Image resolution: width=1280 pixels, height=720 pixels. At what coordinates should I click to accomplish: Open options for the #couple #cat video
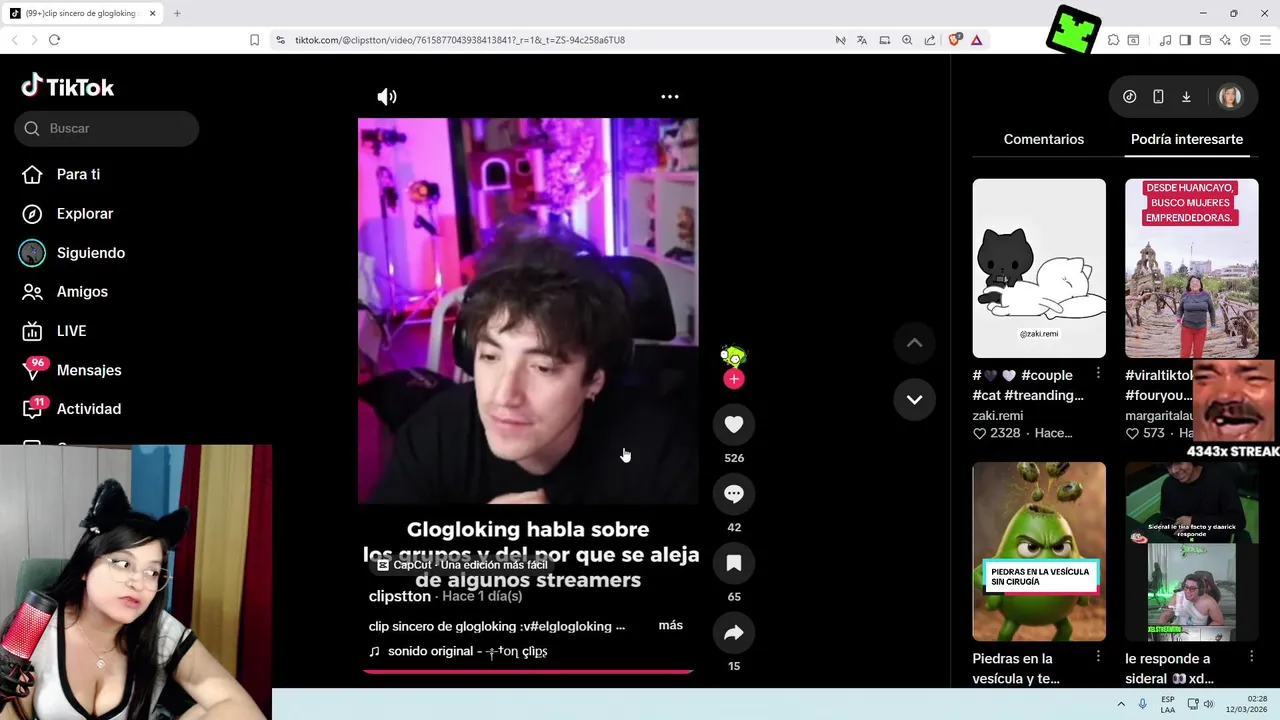pyautogui.click(x=1098, y=373)
